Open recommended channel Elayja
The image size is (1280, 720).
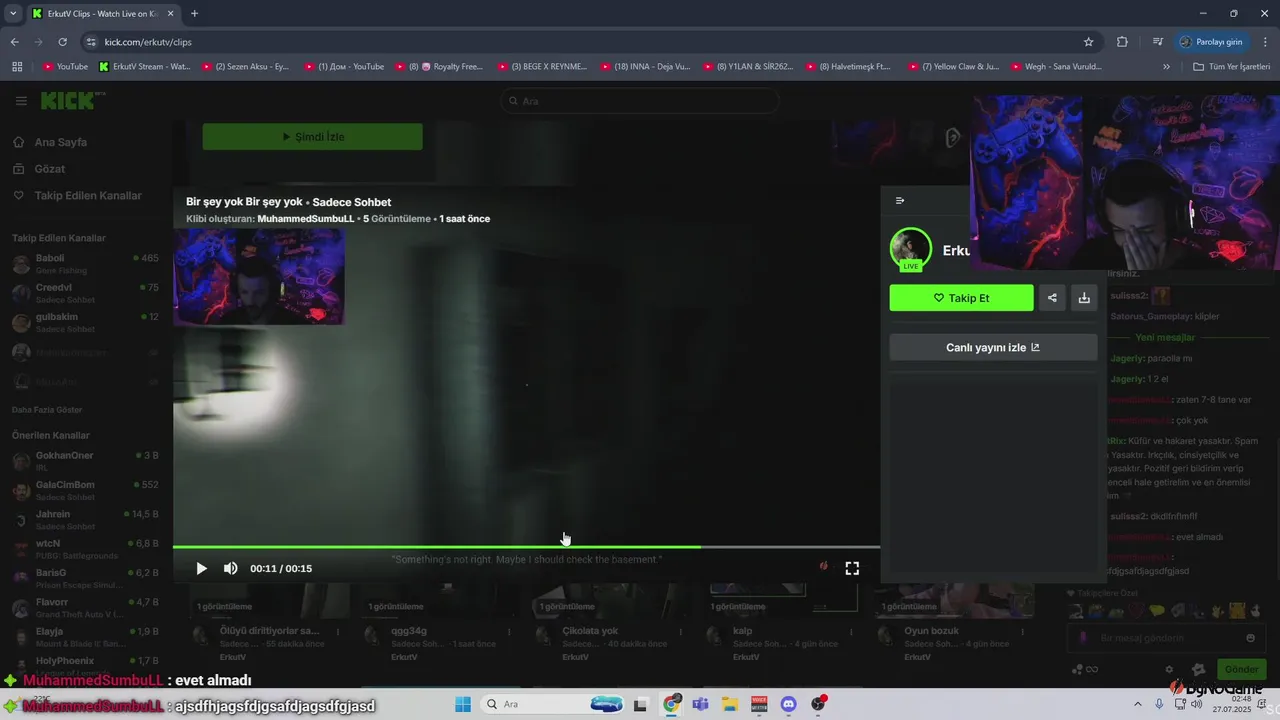coord(85,637)
